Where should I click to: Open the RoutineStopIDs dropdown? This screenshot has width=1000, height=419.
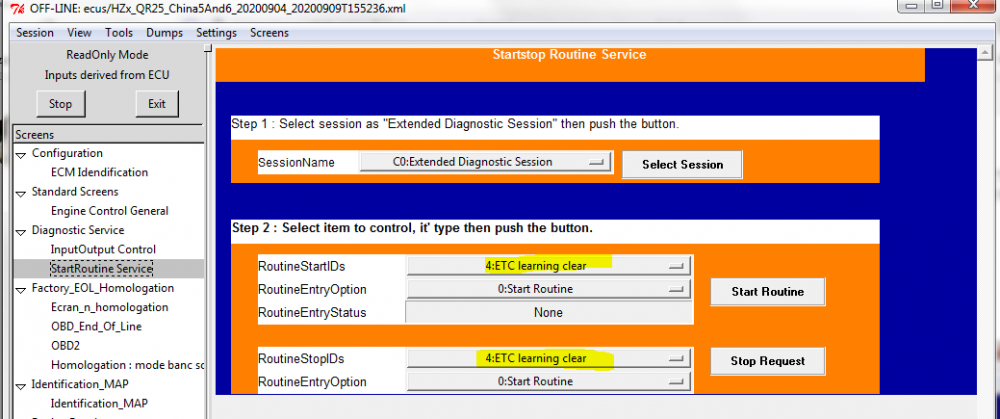(548, 358)
